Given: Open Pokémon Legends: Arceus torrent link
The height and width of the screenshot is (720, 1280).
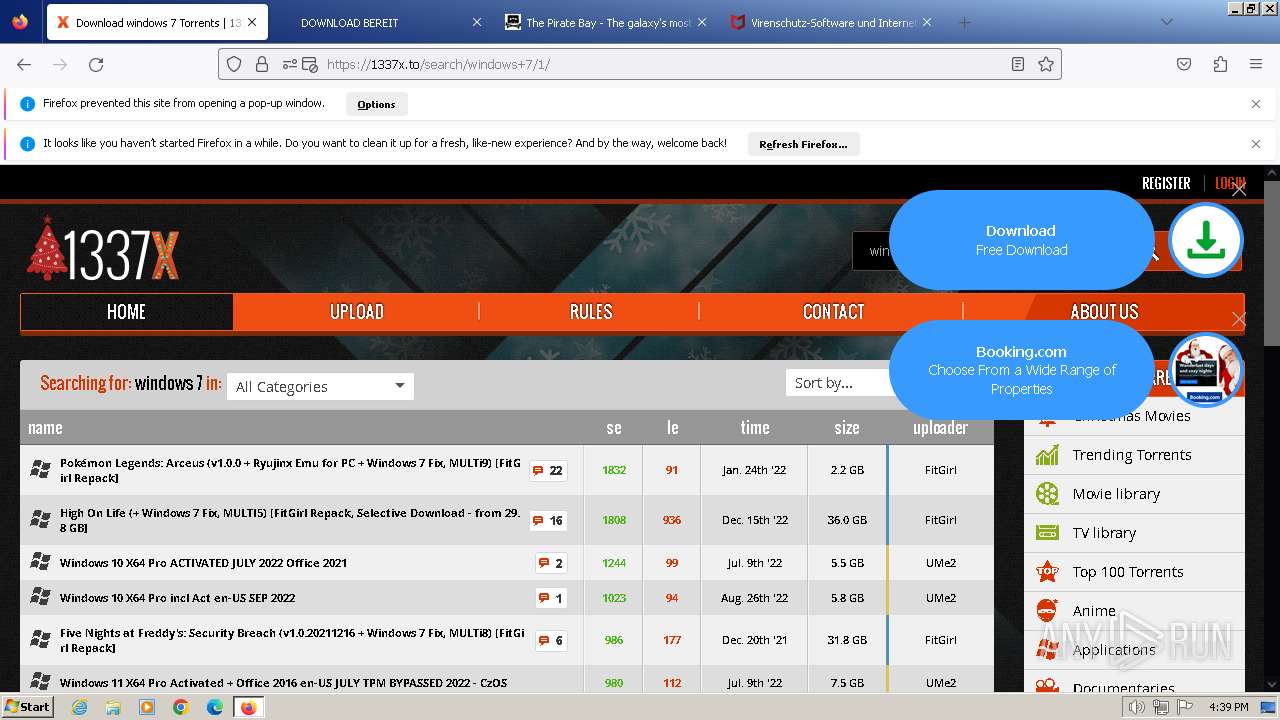Looking at the screenshot, I should pyautogui.click(x=290, y=470).
